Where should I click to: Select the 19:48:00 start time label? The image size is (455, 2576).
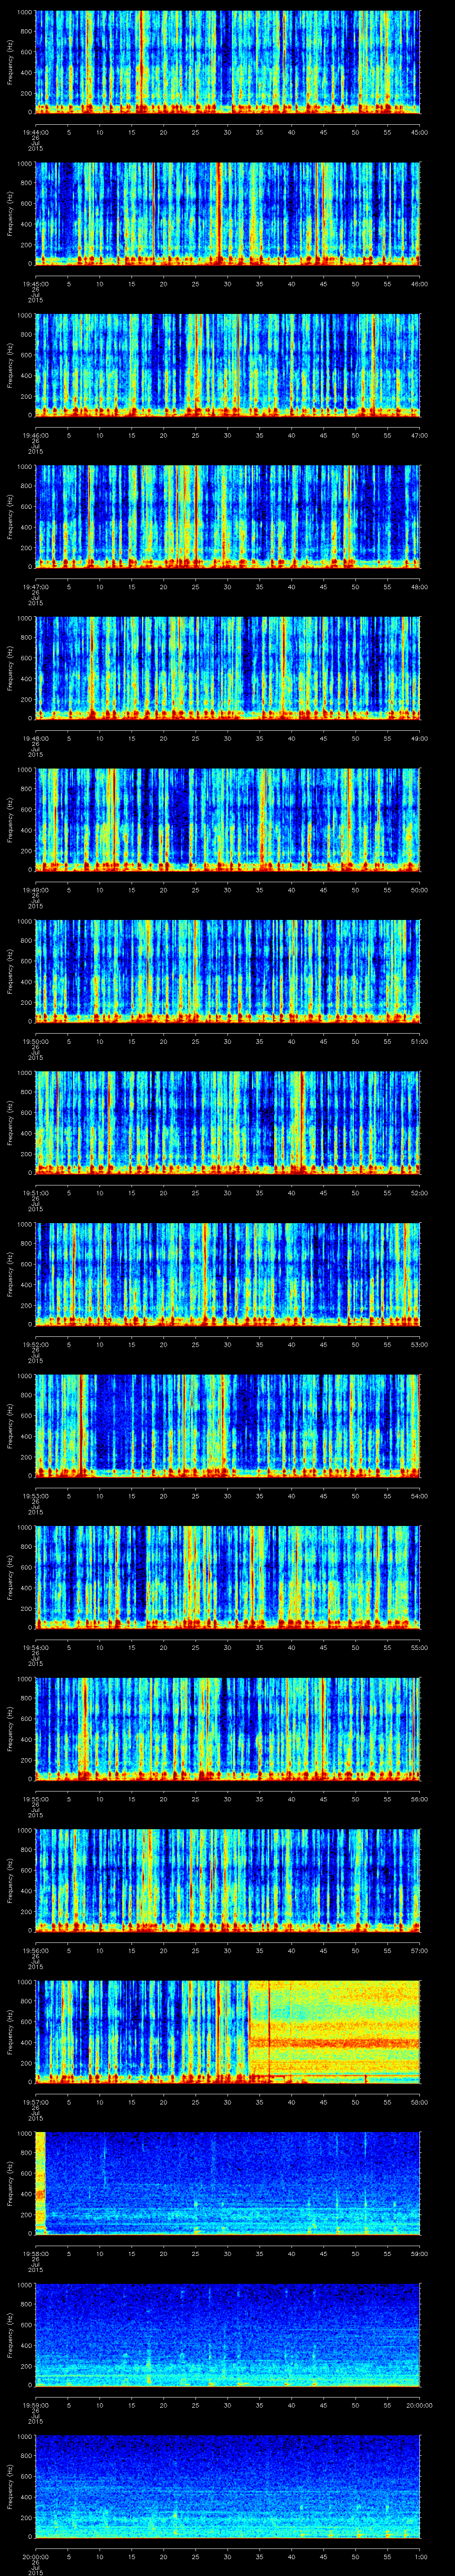pyautogui.click(x=36, y=737)
